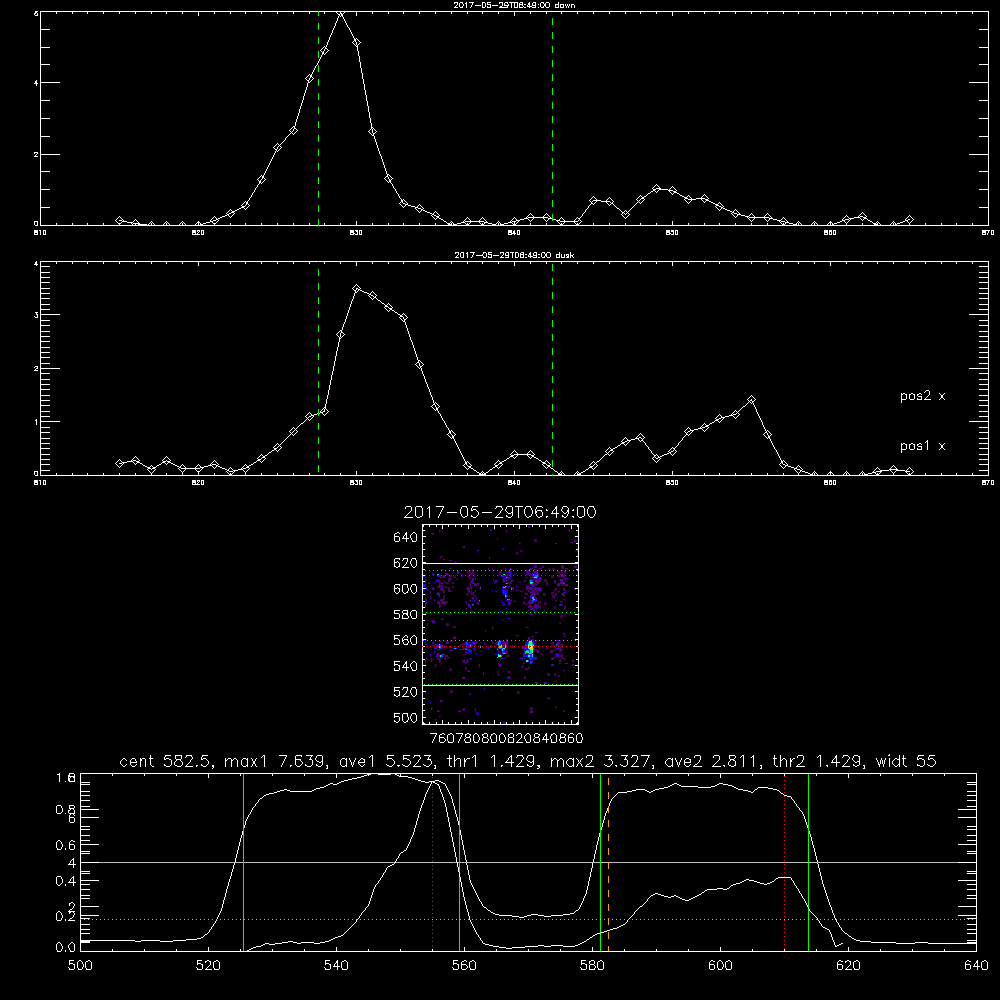1000x1000 pixels.
Task: Click the 'max2 3.327' value
Action: tap(601, 761)
